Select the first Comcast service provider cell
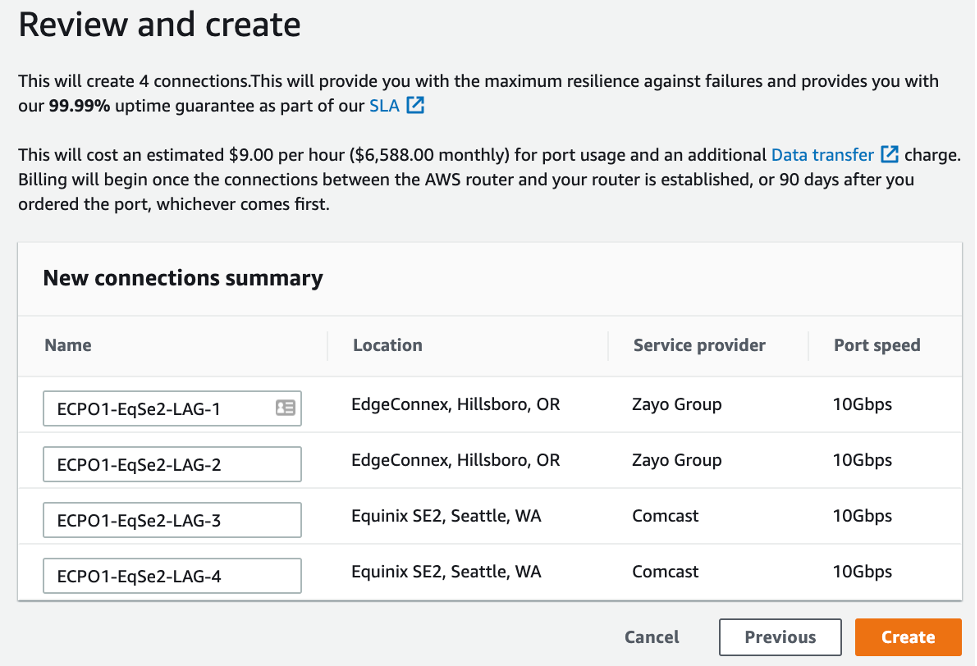 tap(666, 516)
